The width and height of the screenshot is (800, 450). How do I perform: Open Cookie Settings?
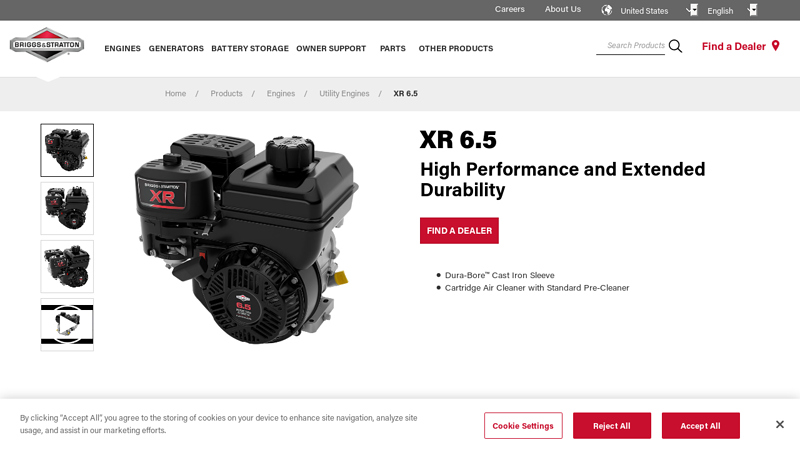pos(523,426)
